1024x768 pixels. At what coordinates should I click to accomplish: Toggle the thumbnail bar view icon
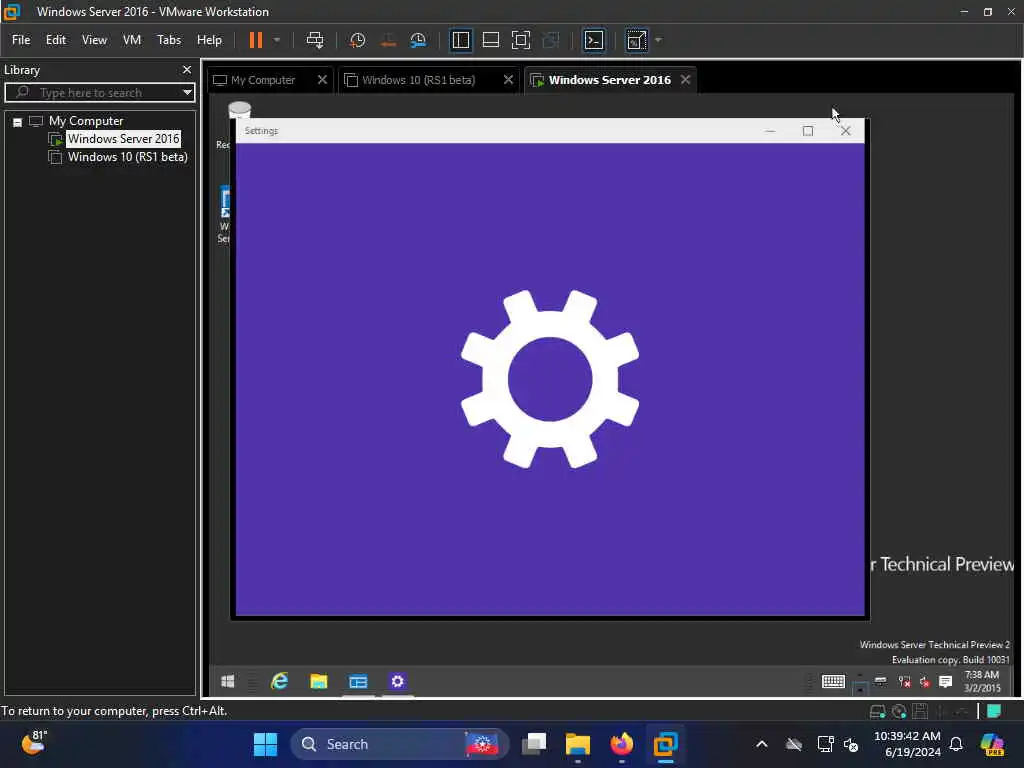coord(490,40)
